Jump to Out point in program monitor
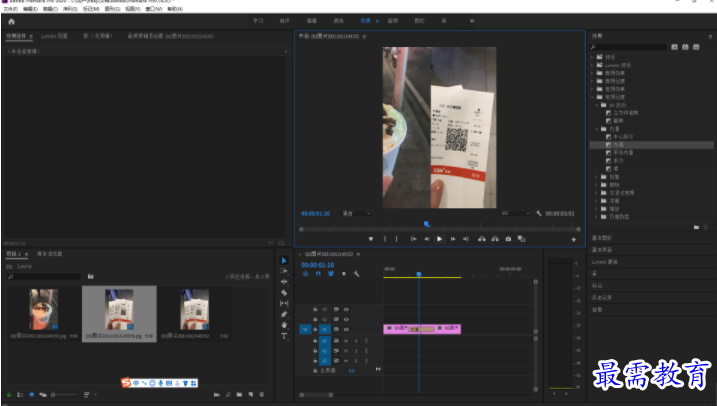 click(466, 239)
